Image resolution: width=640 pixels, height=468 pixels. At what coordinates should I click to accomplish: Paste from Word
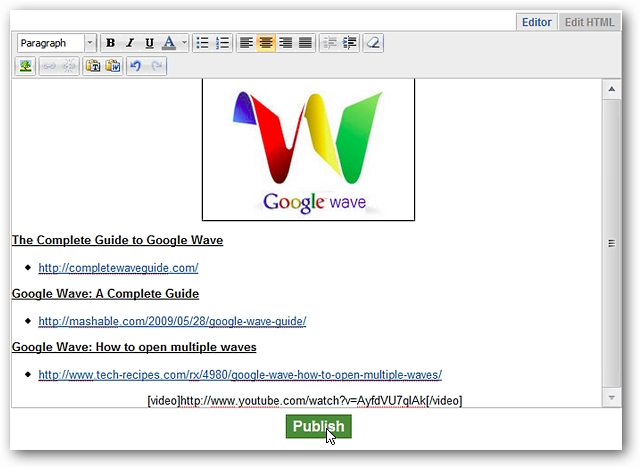113,66
